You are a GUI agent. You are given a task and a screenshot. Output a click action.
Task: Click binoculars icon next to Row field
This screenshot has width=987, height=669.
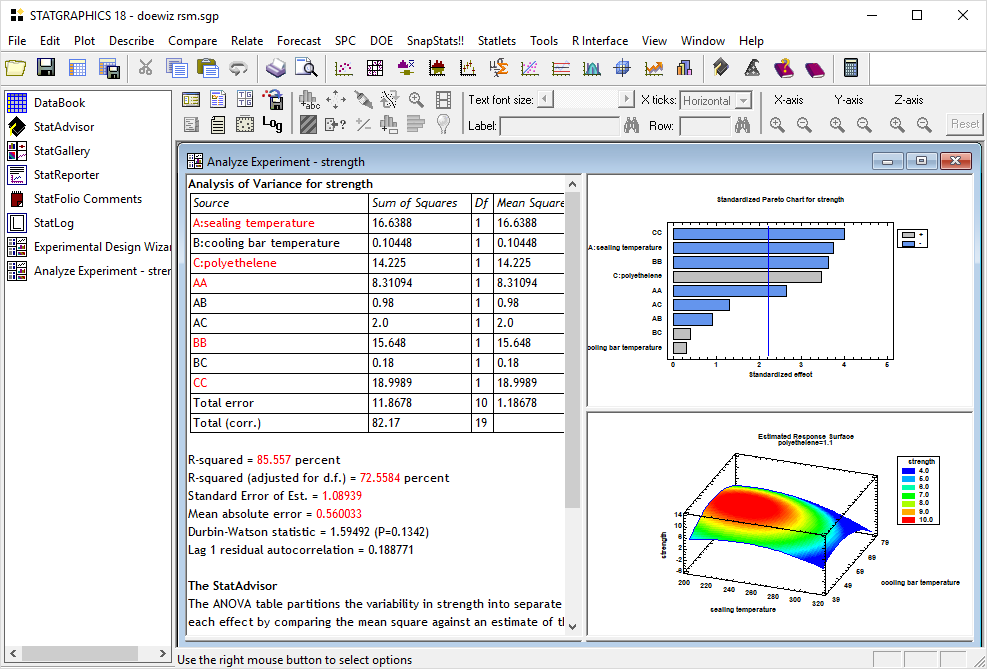pyautogui.click(x=743, y=125)
